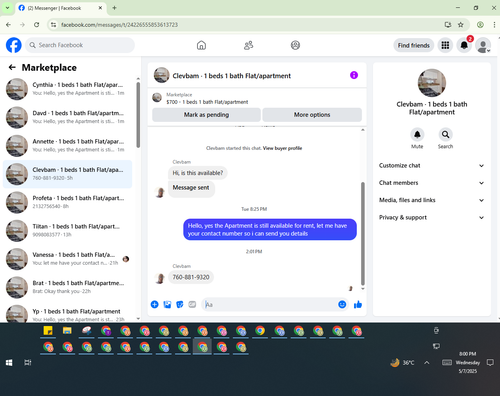This screenshot has width=500, height=396.
Task: Open Cynthia's apartment conversation
Action: tap(67, 89)
